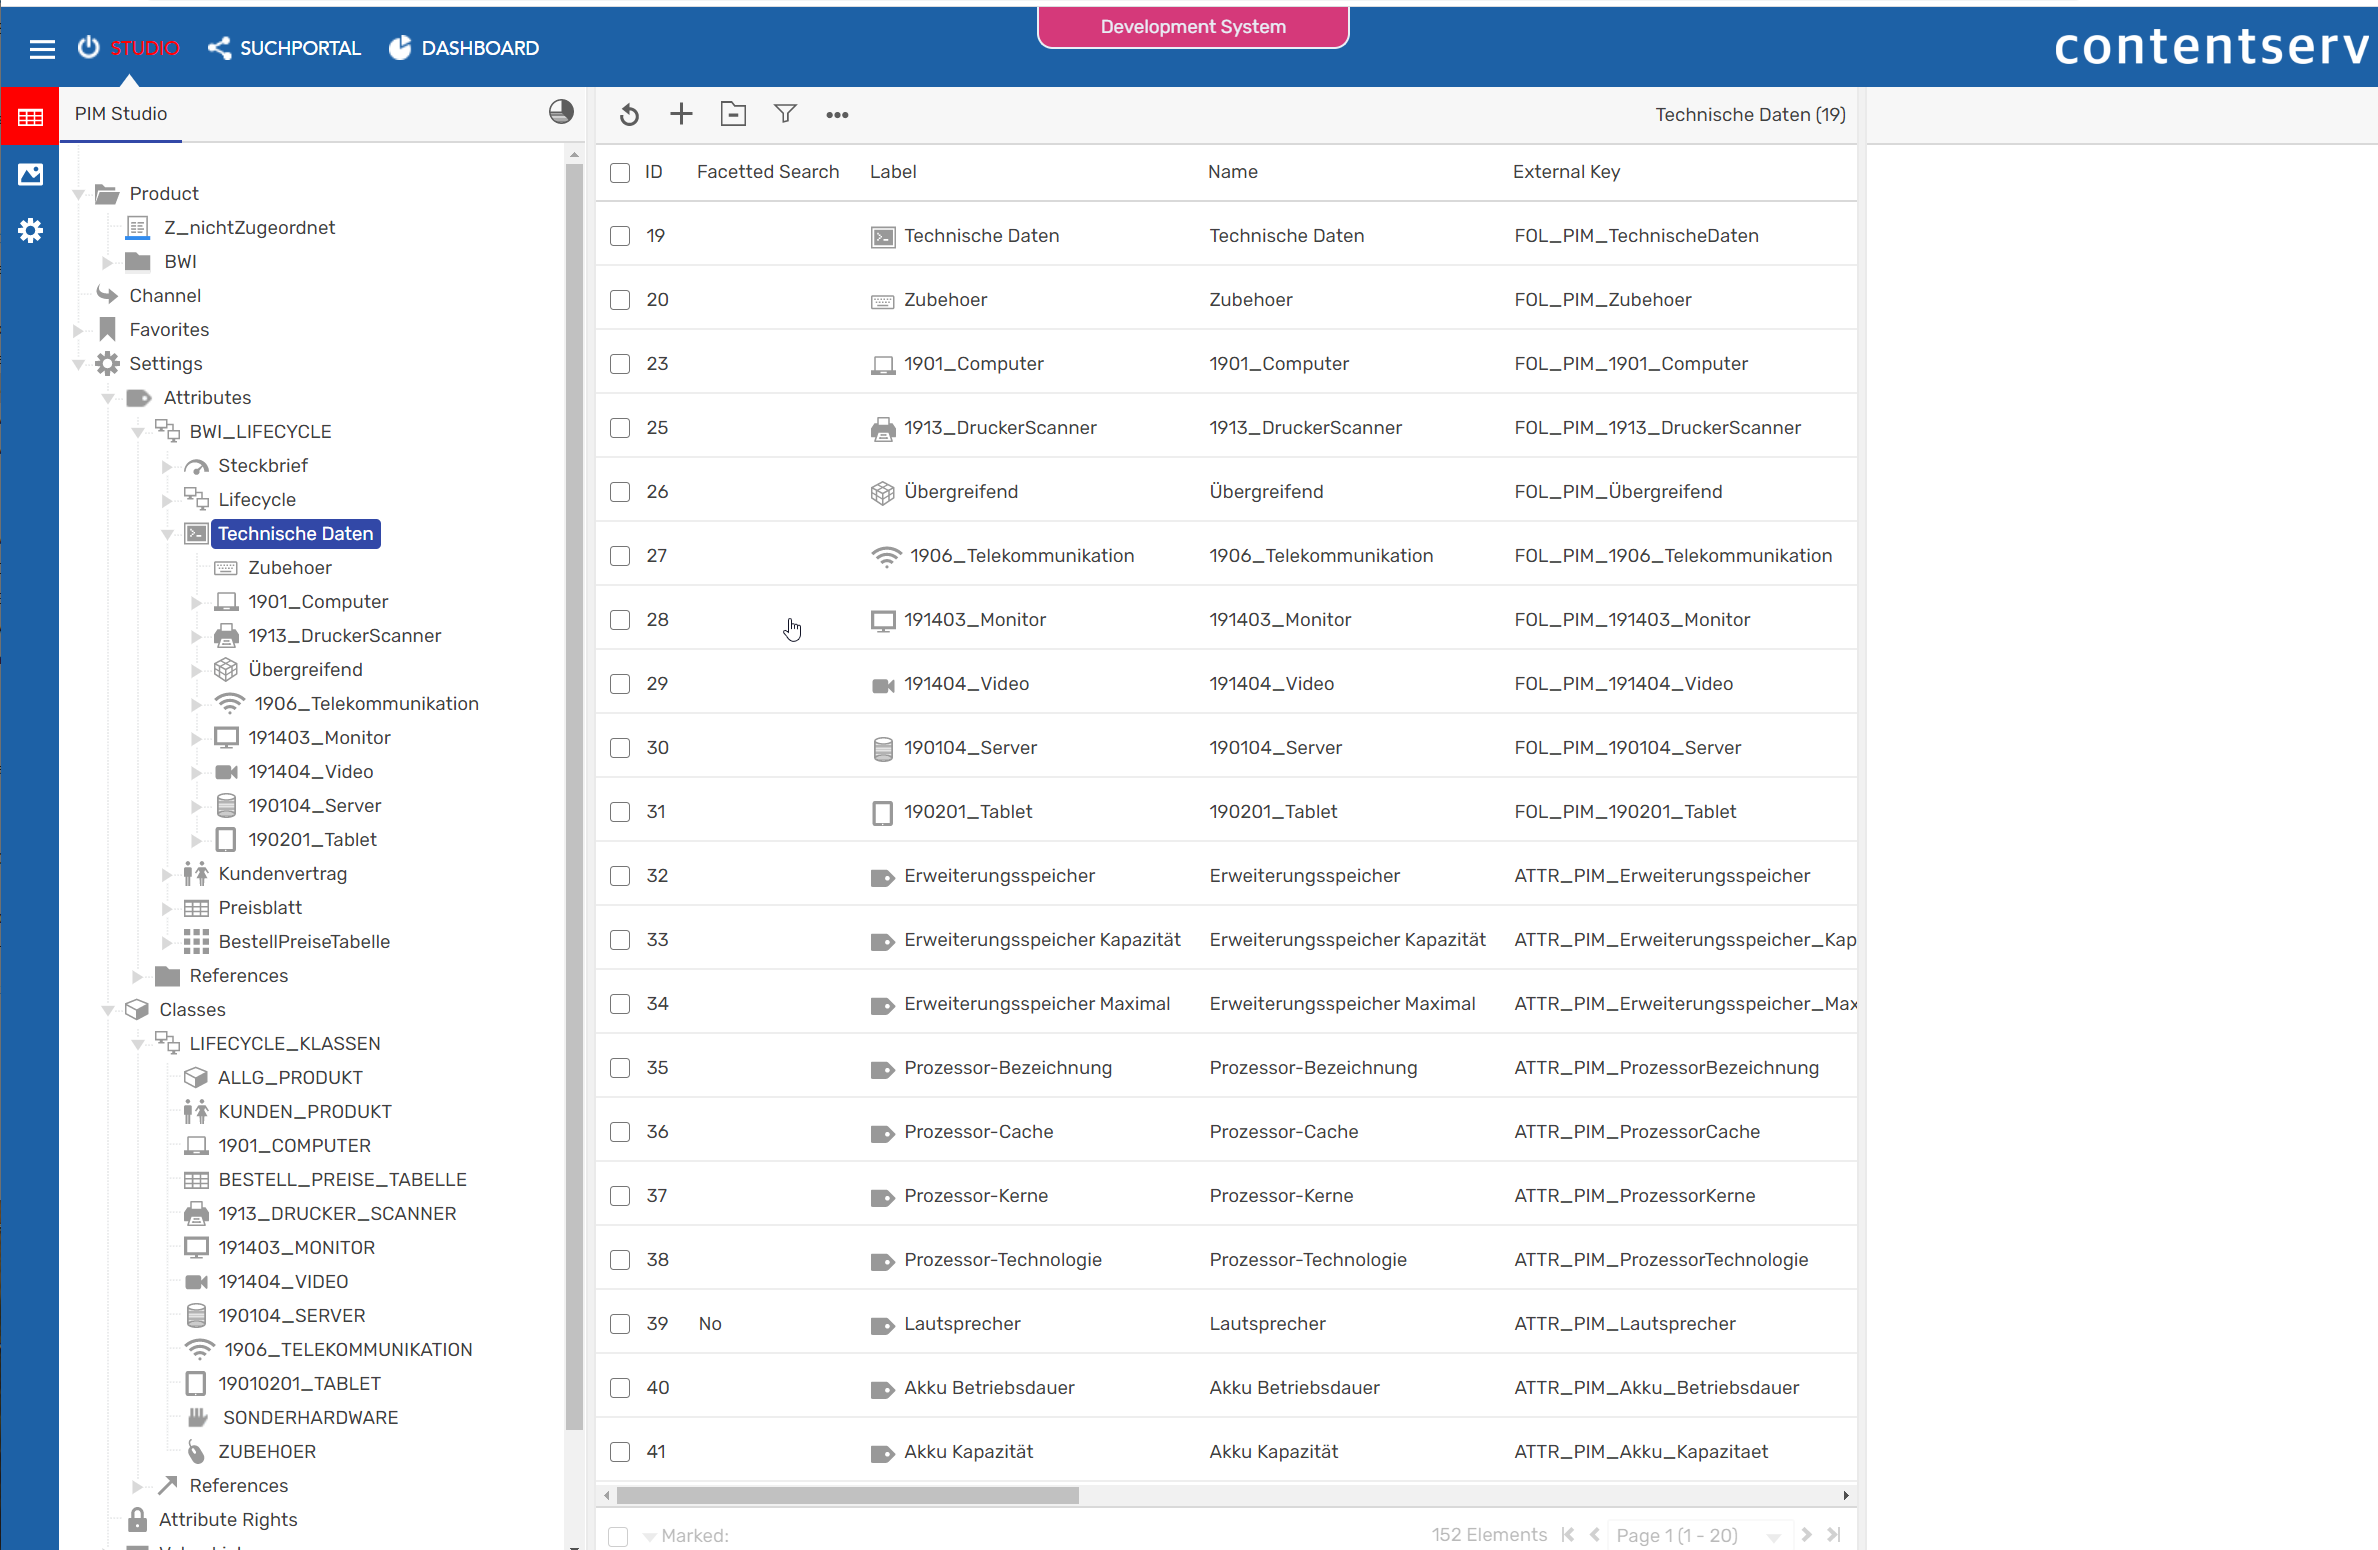The image size is (2378, 1550).
Task: Select the PIM Studio tab
Action: [x=121, y=114]
